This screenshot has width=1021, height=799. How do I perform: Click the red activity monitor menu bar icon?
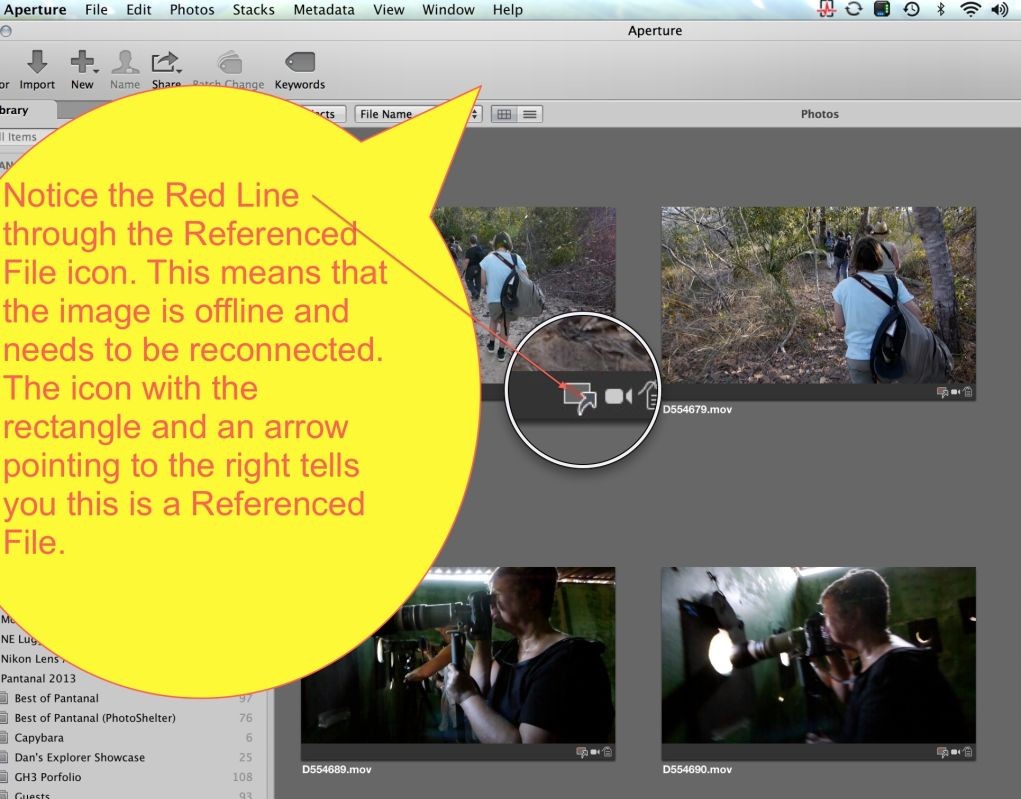[826, 9]
